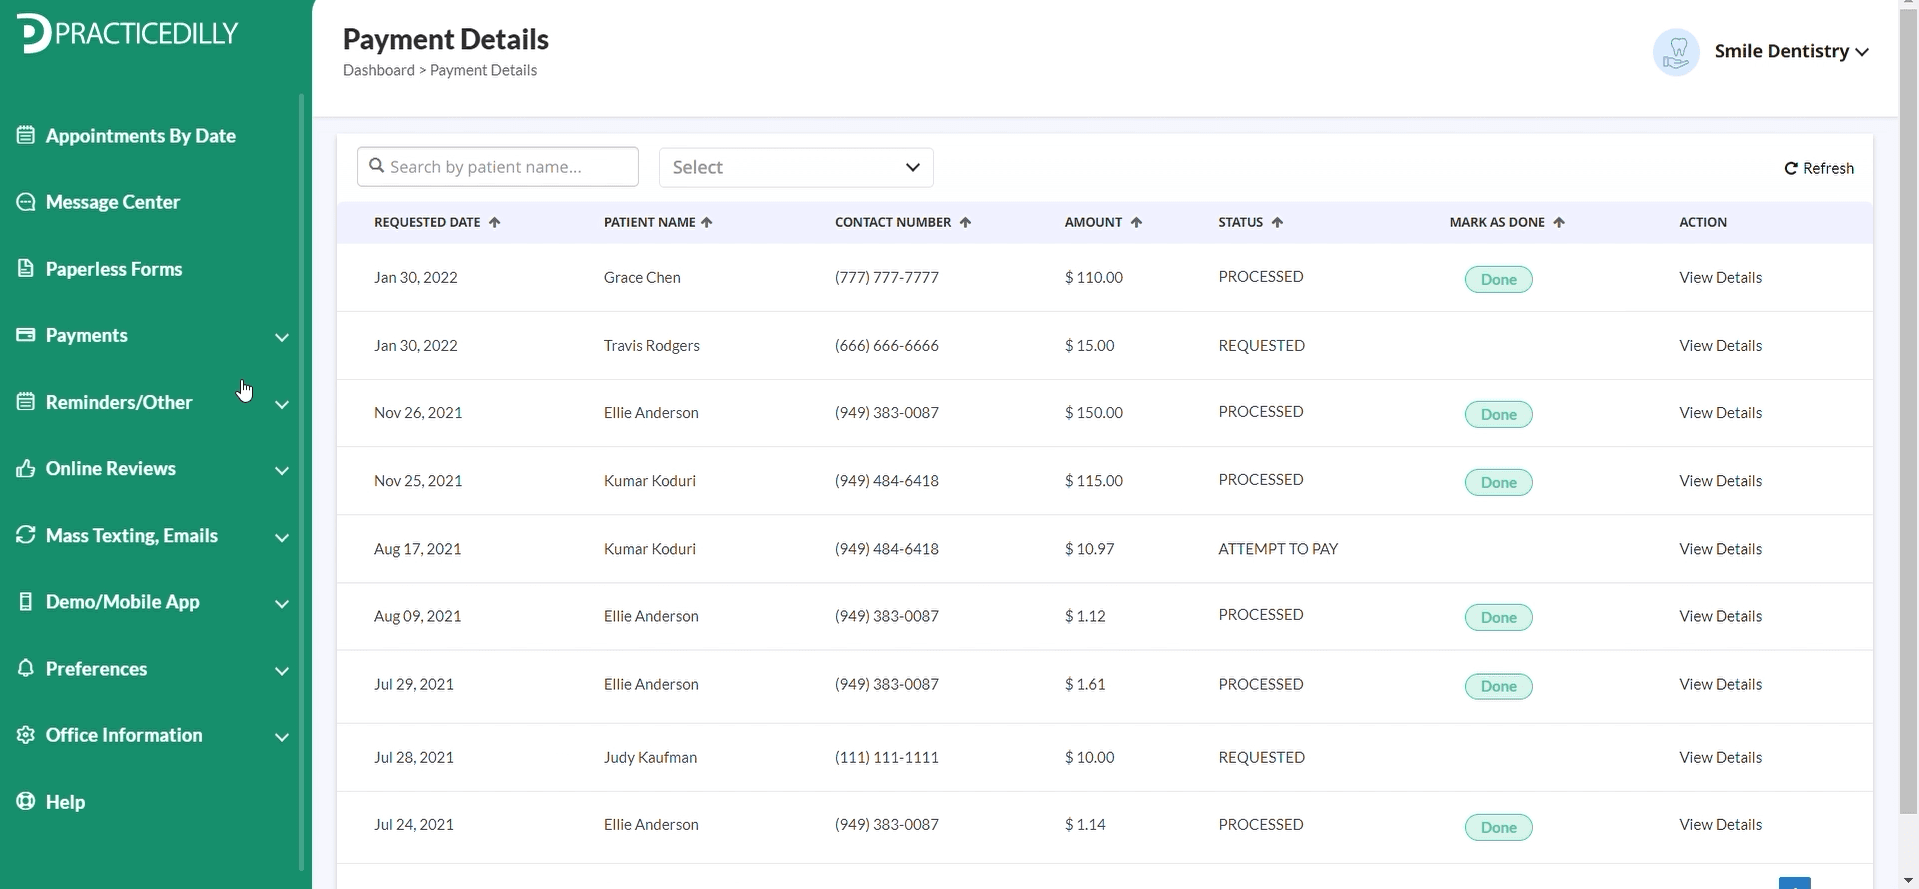Image resolution: width=1919 pixels, height=889 pixels.
Task: Click the Message Center chat icon
Action: tap(26, 202)
